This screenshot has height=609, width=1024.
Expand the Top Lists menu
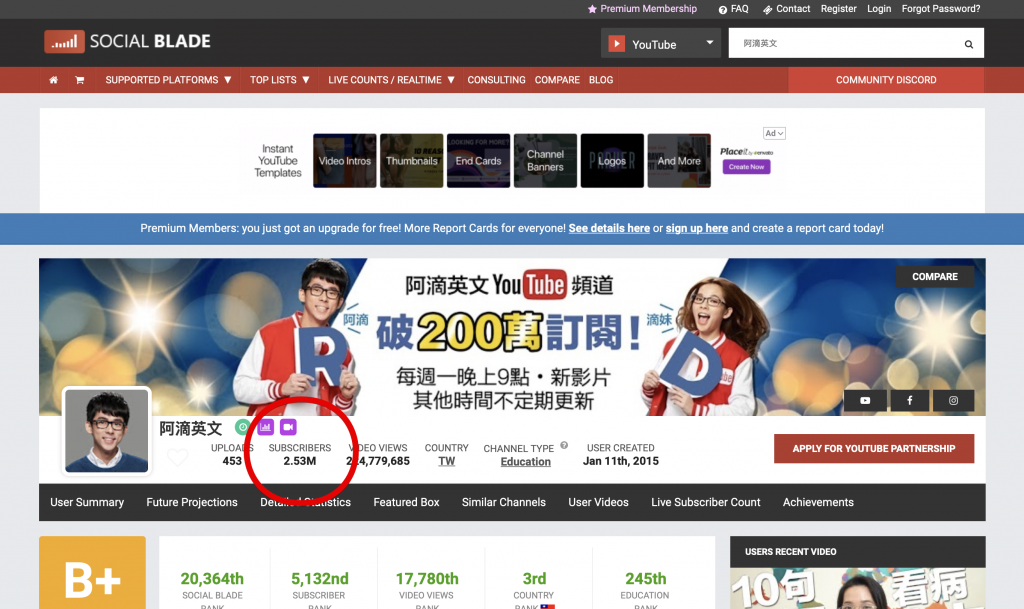coord(280,80)
